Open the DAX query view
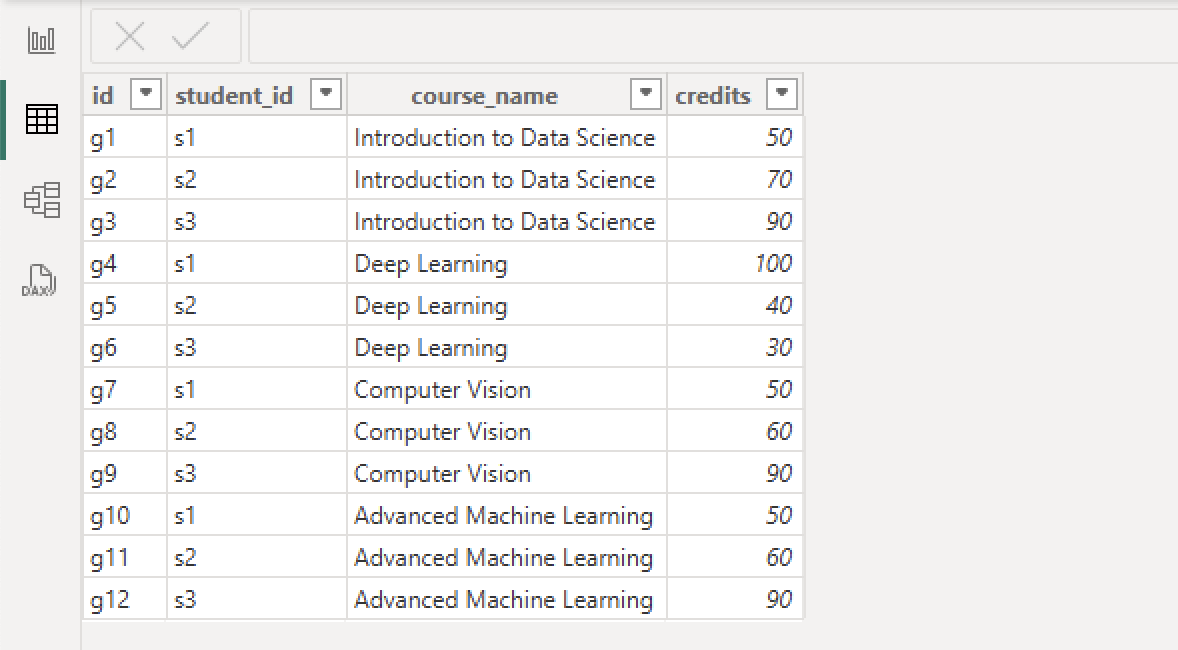This screenshot has width=1178, height=650. click(40, 281)
